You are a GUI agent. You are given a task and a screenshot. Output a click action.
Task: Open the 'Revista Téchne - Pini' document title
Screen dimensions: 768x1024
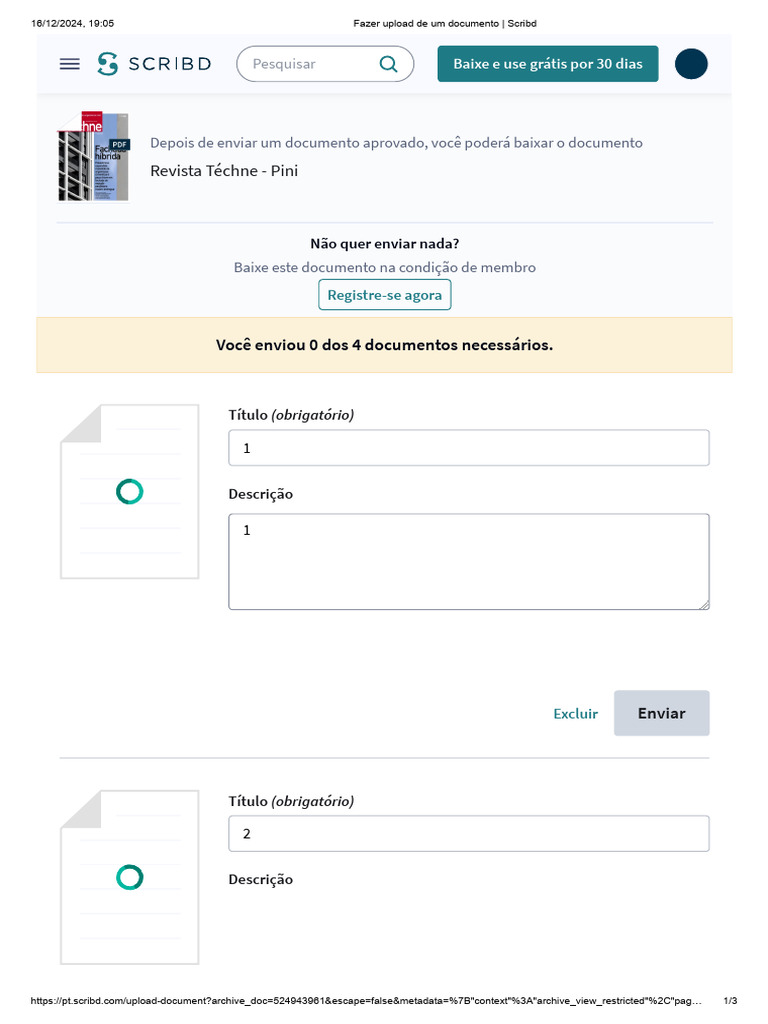point(224,170)
